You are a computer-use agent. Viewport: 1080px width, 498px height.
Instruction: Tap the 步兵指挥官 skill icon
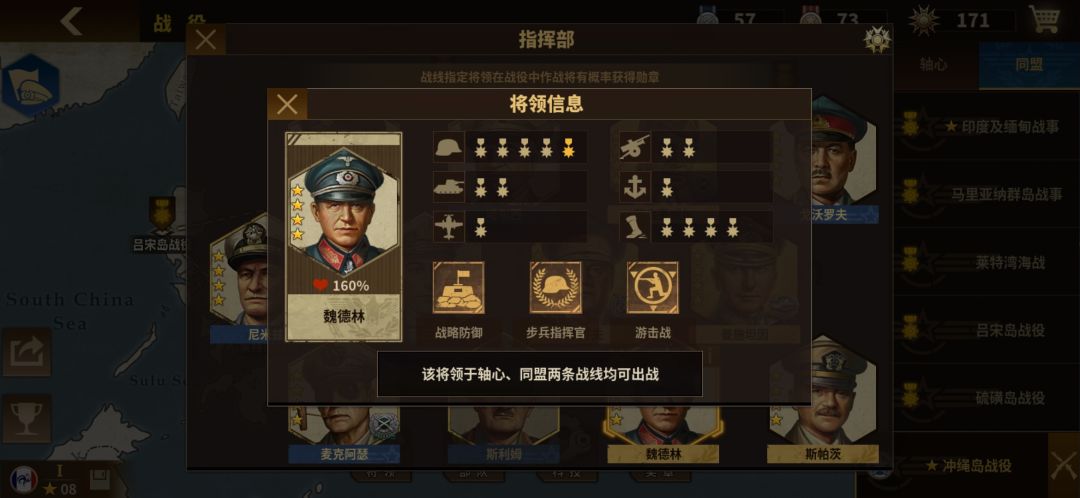pyautogui.click(x=555, y=287)
